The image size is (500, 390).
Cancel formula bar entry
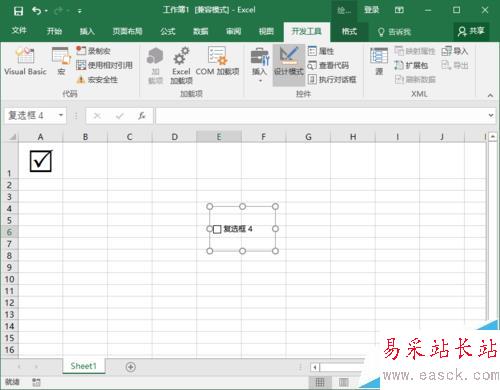point(97,116)
